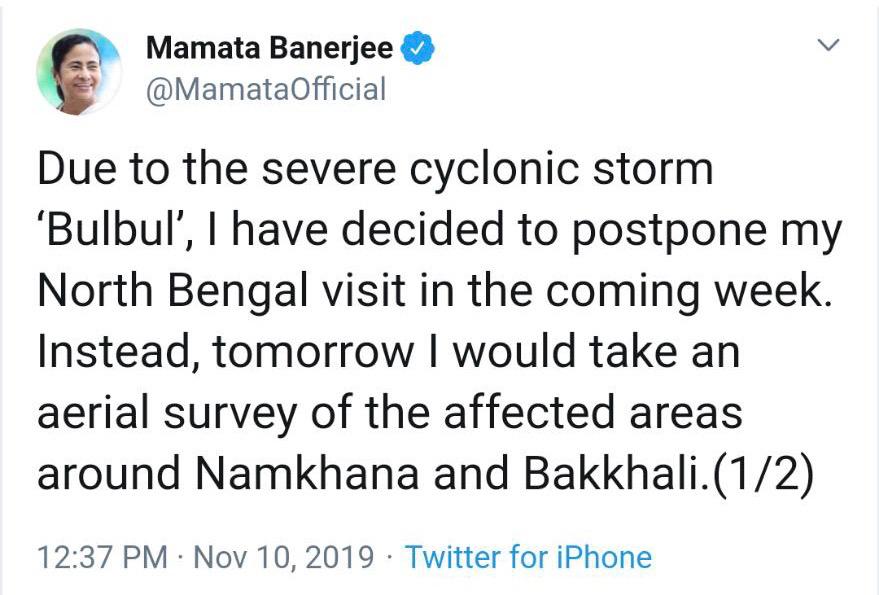Image resolution: width=879 pixels, height=595 pixels.
Task: Click the word 'cyclonic' in the tweet
Action: point(494,169)
